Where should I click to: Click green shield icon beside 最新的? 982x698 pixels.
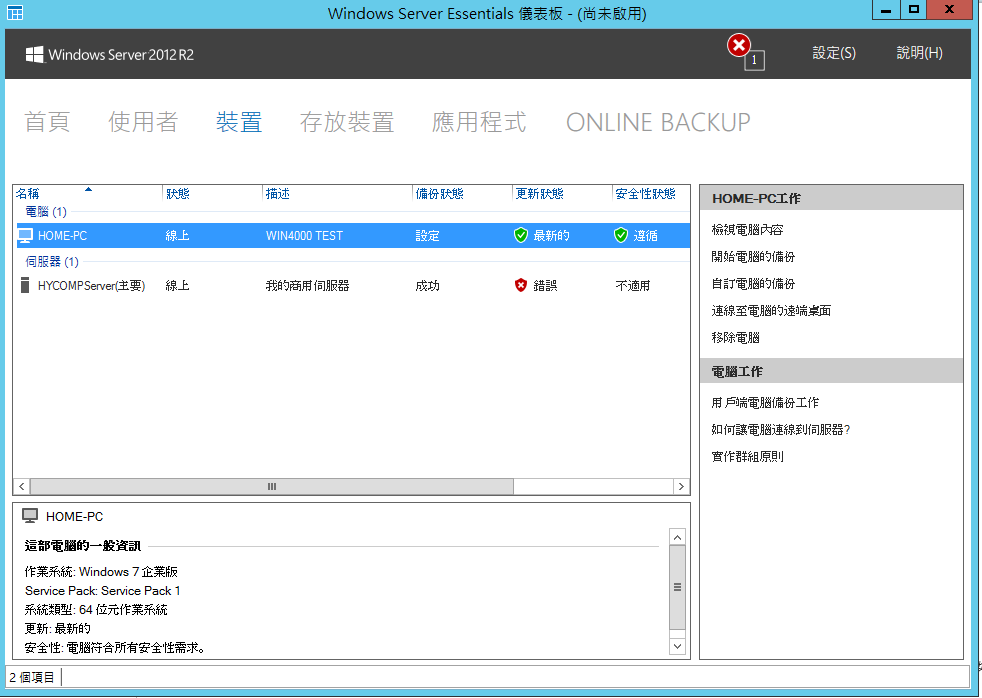pyautogui.click(x=520, y=235)
